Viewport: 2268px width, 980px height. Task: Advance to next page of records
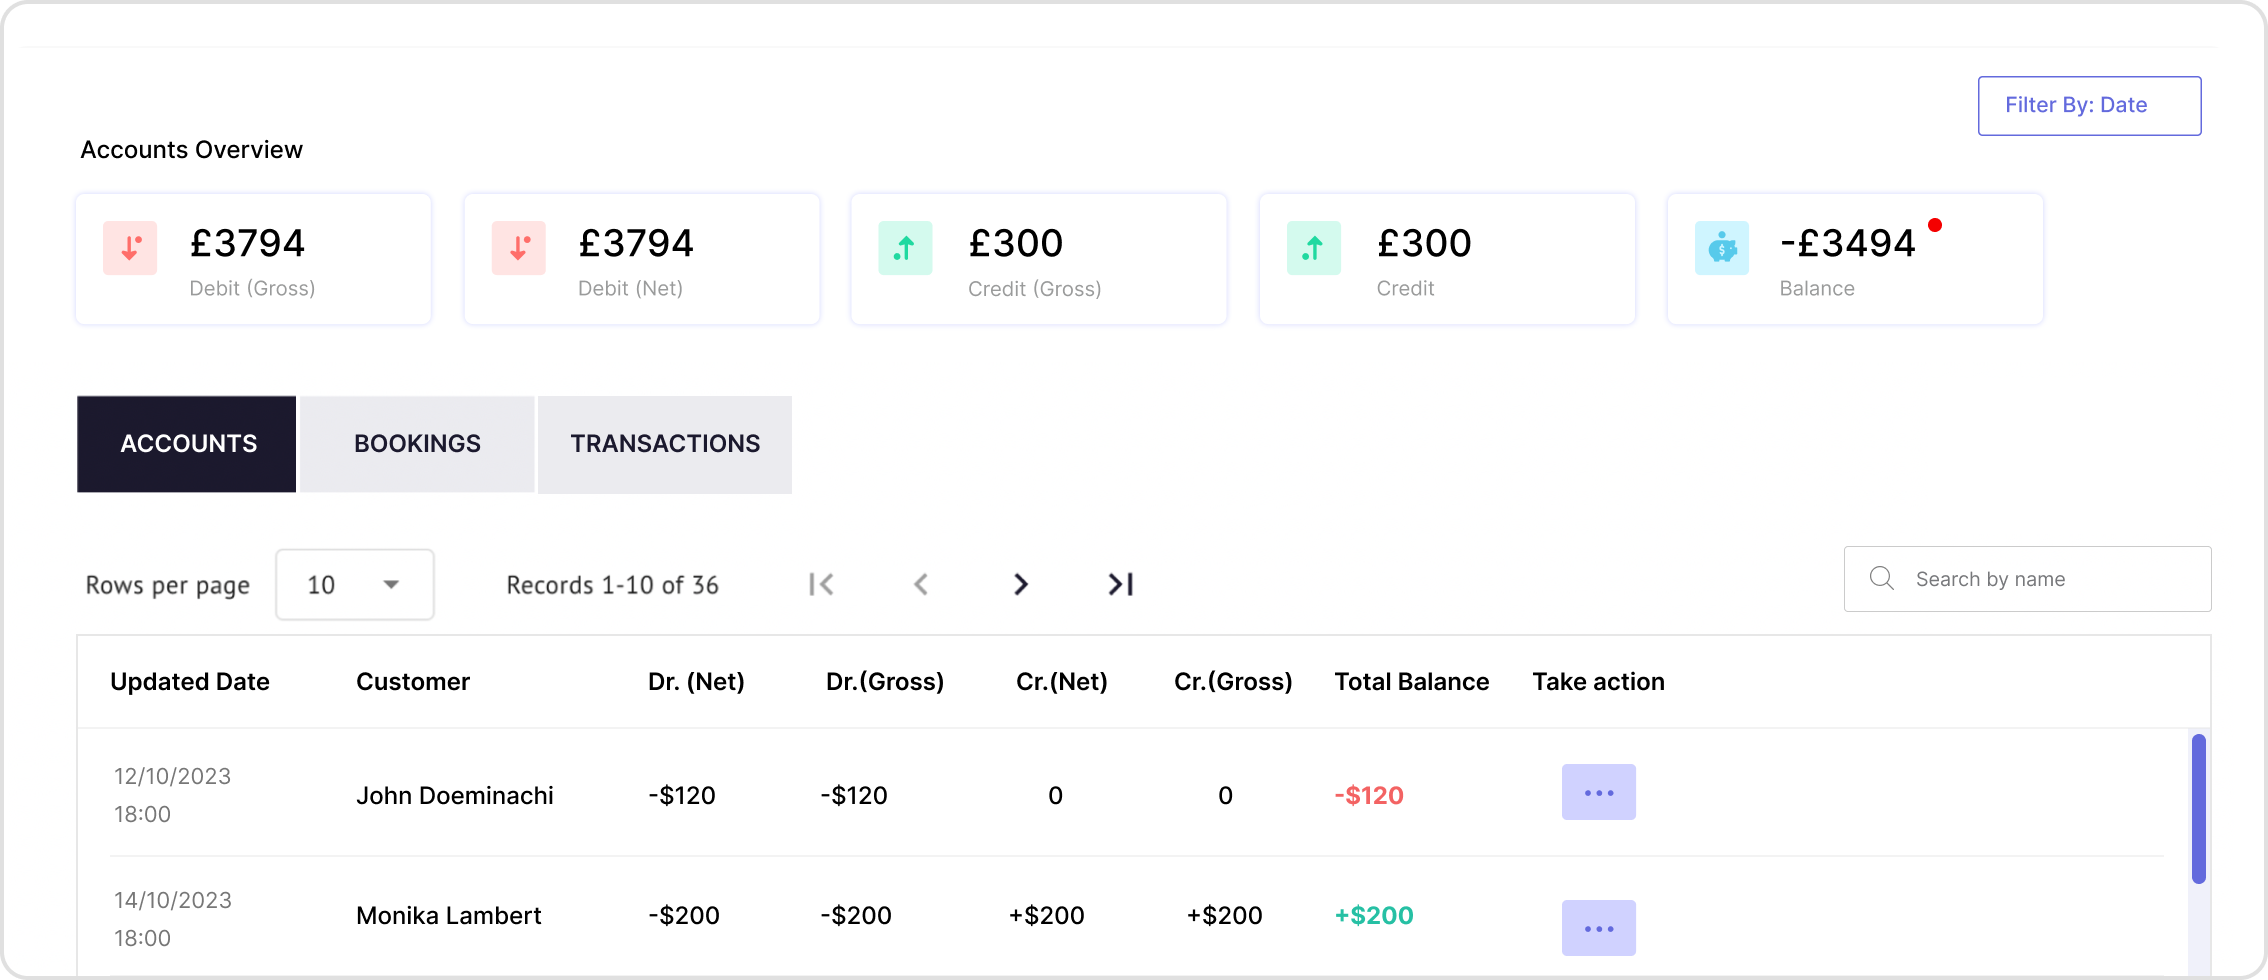(1020, 584)
